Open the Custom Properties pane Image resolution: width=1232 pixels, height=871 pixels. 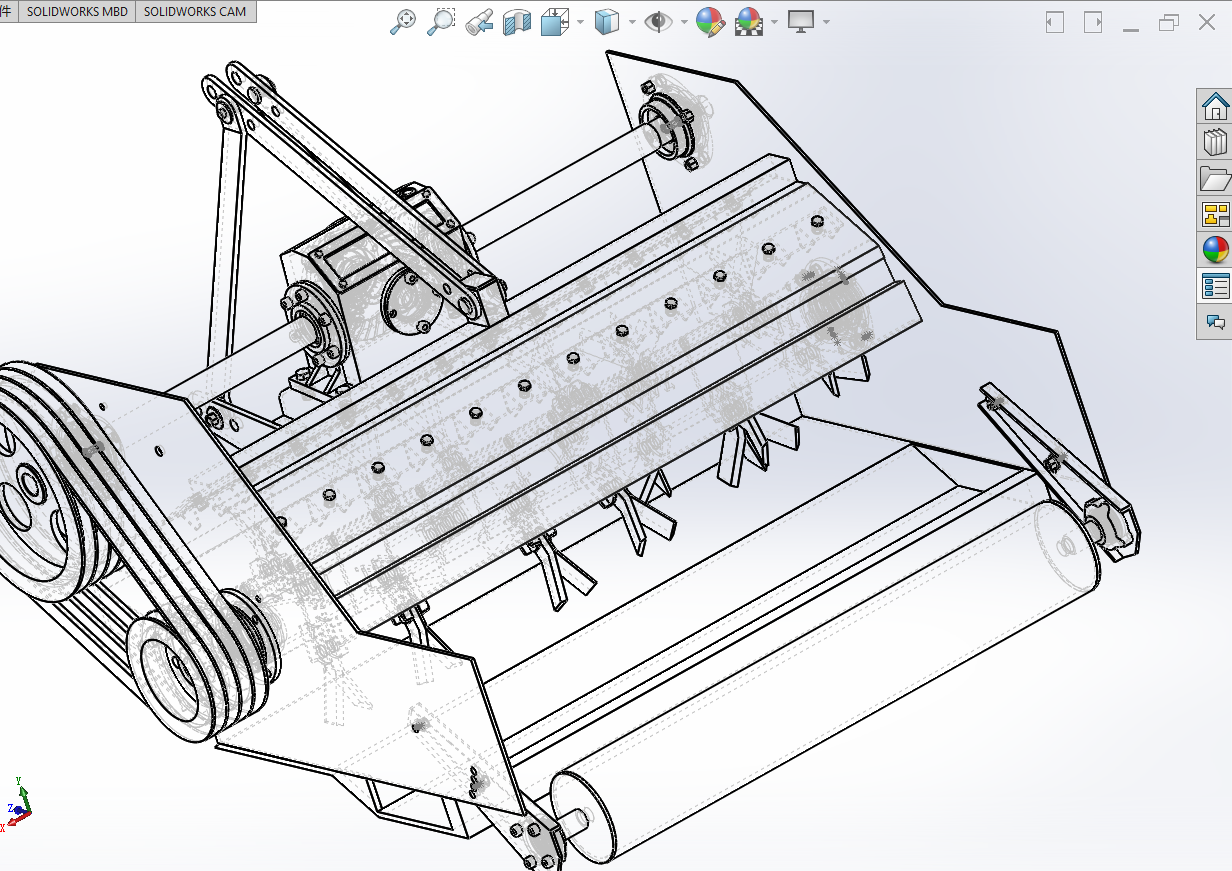tap(1215, 286)
